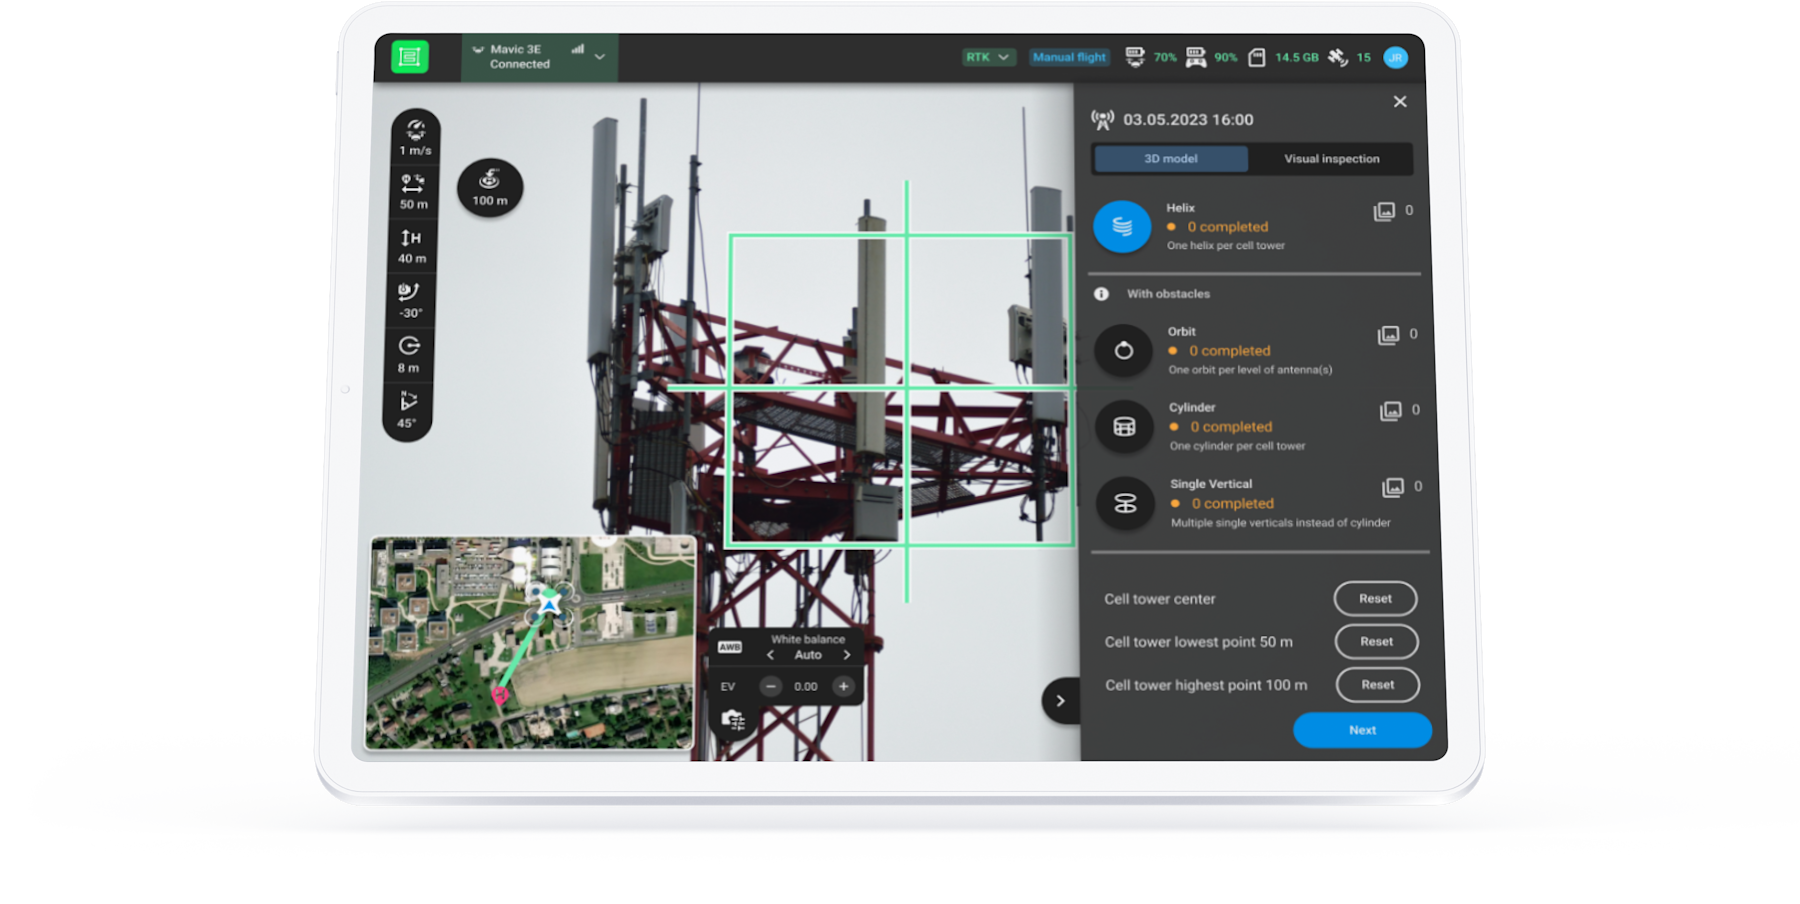Click the gimbal pitch -30° control

pyautogui.click(x=410, y=300)
